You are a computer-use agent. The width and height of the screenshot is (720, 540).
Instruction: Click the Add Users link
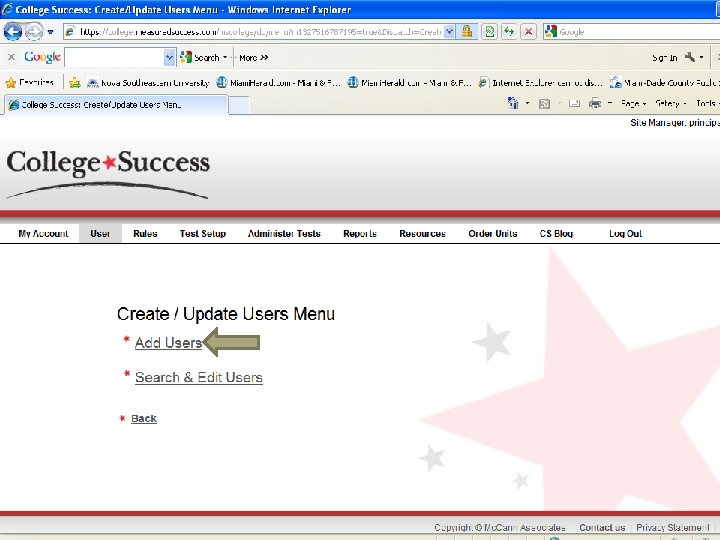[x=168, y=343]
